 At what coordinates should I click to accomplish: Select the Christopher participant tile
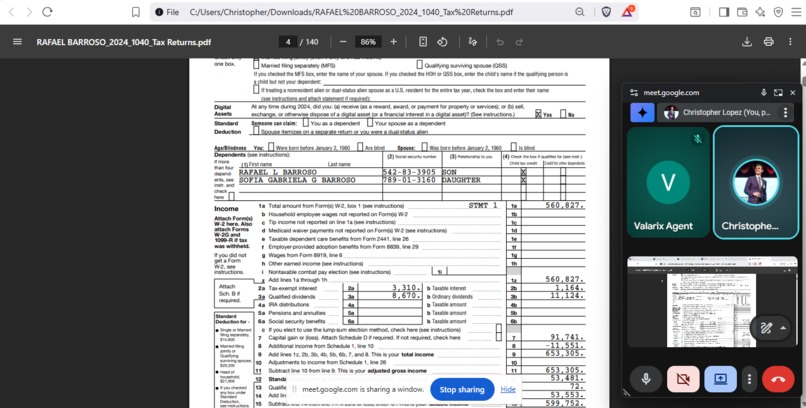tap(756, 182)
